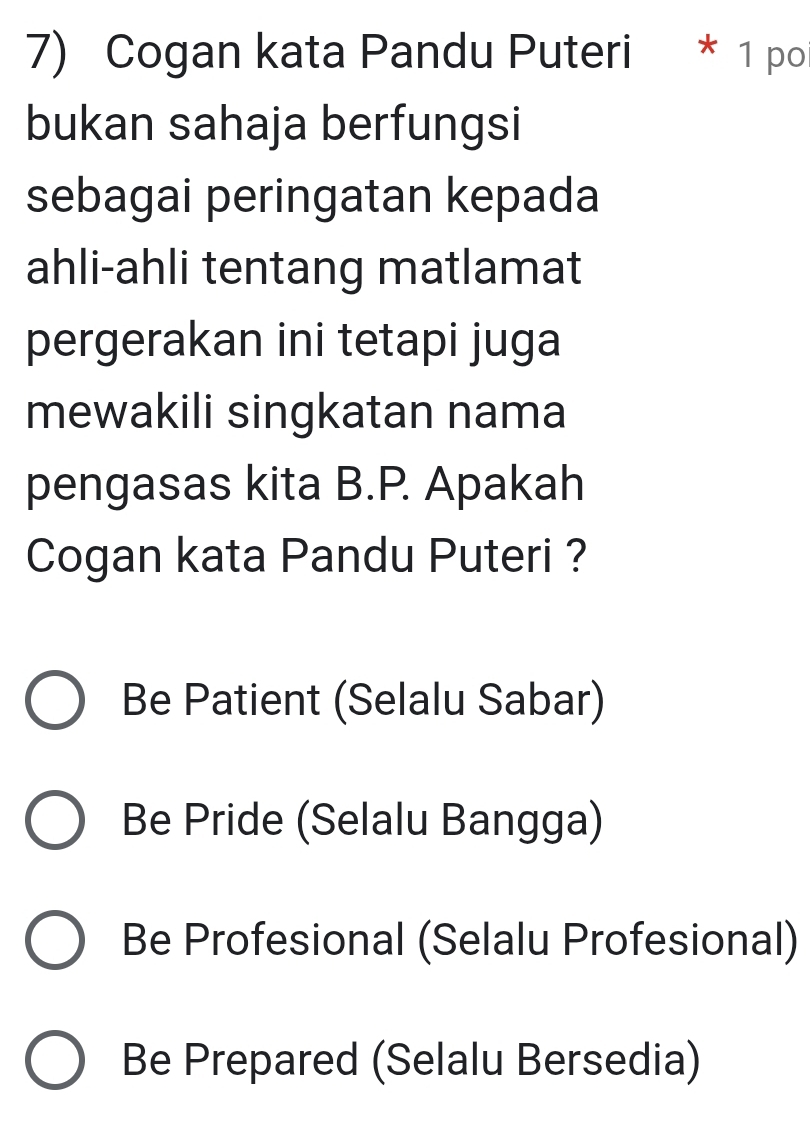The height and width of the screenshot is (1121, 810).
Task: Pick the Be Prepared radio circle
Action: 55,1060
